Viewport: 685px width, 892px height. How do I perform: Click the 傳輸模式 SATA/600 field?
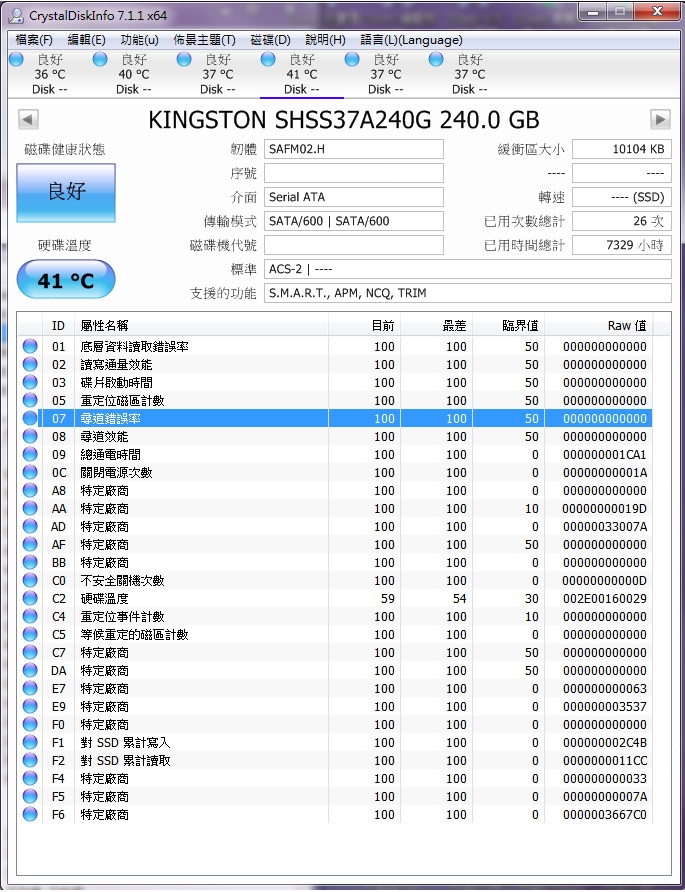[354, 221]
